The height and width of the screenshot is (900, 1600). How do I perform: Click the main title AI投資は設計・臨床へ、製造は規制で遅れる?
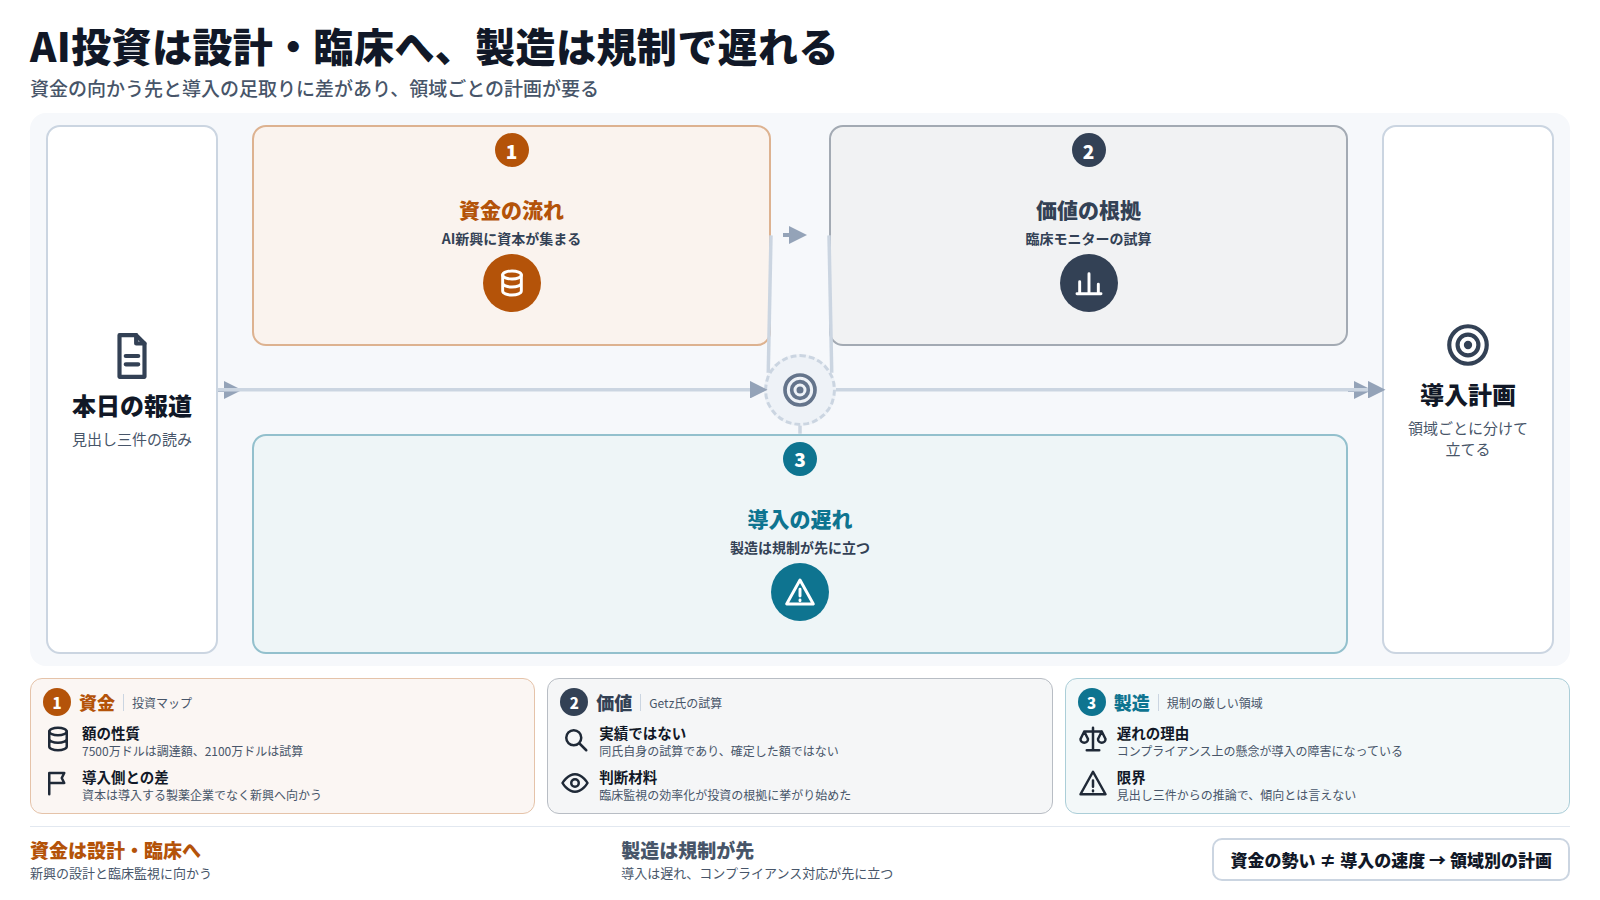point(432,48)
